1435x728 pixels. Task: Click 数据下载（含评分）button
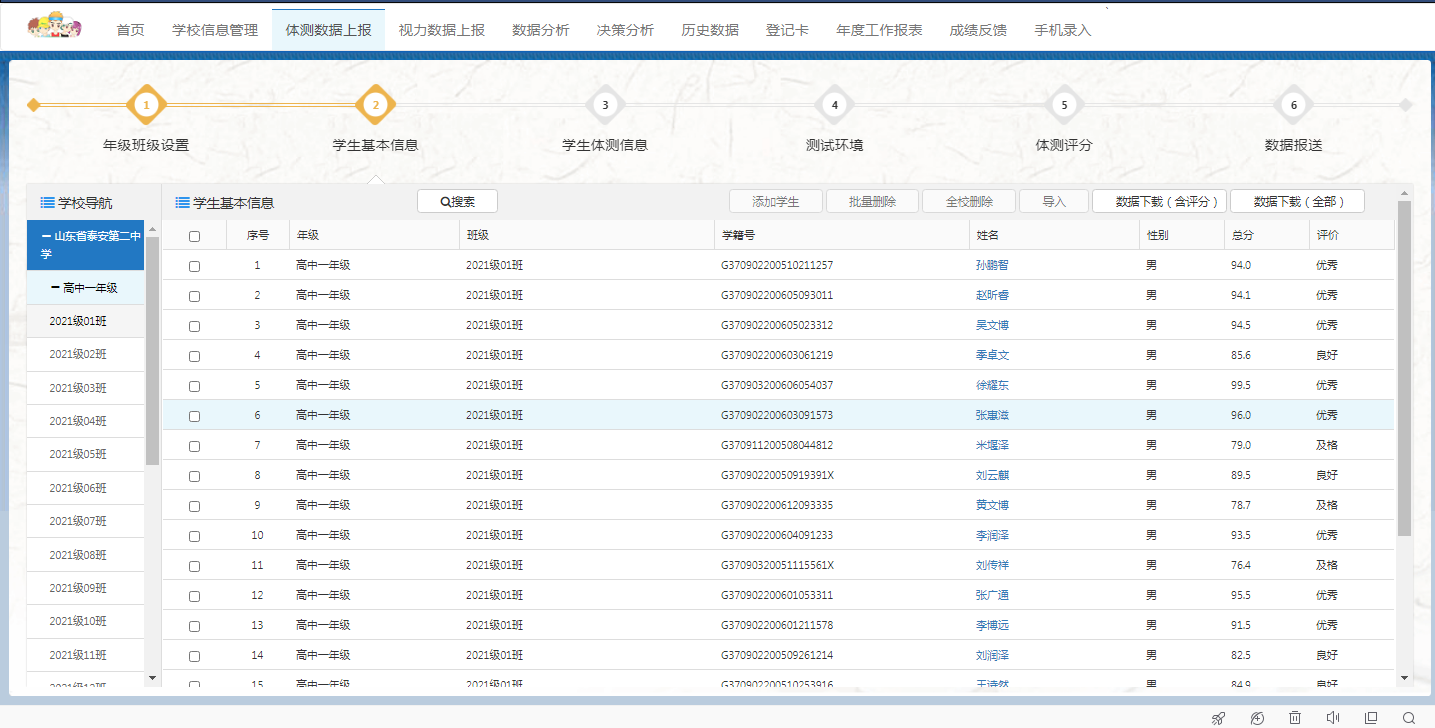(1159, 201)
